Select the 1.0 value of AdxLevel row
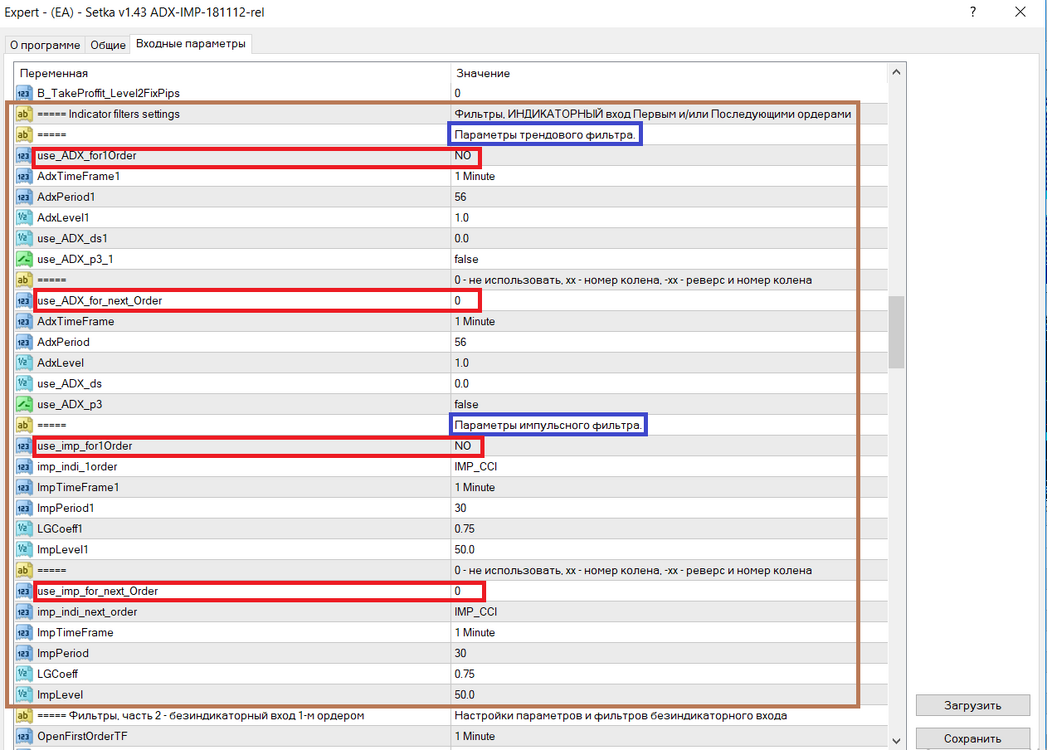1047x750 pixels. pyautogui.click(x=461, y=363)
